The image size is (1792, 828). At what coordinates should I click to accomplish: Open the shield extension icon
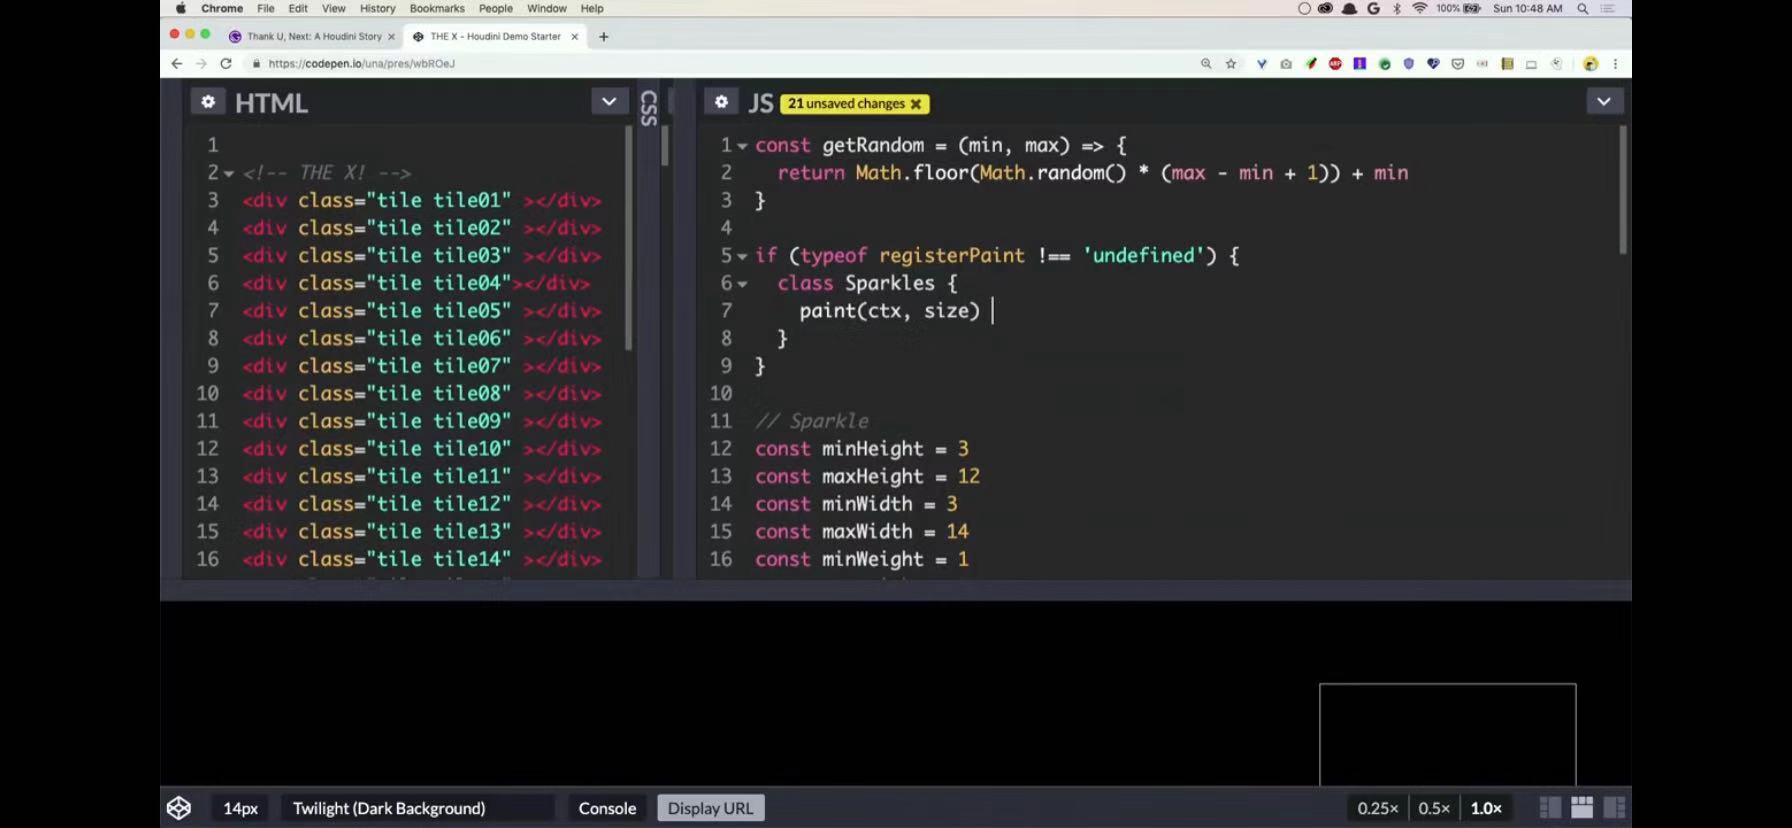(x=1409, y=64)
